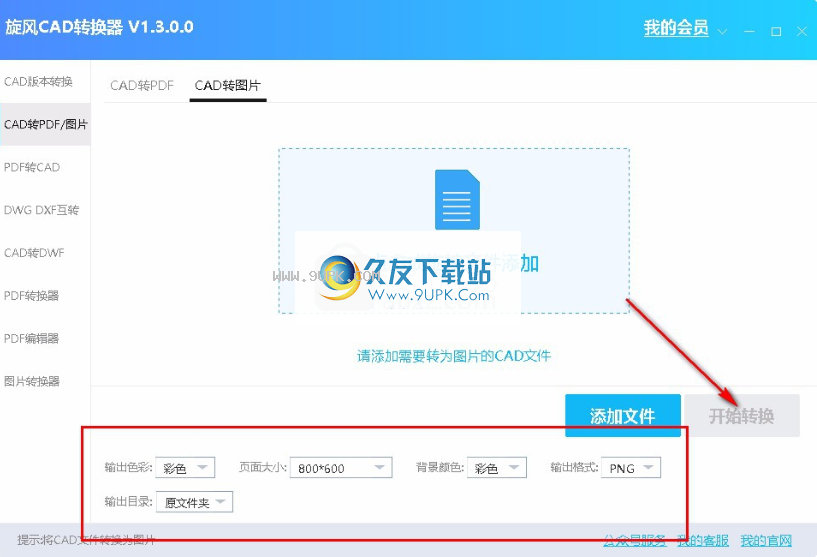The height and width of the screenshot is (557, 817).
Task: Open DWG DXF互转 in the sidebar
Action: point(45,210)
